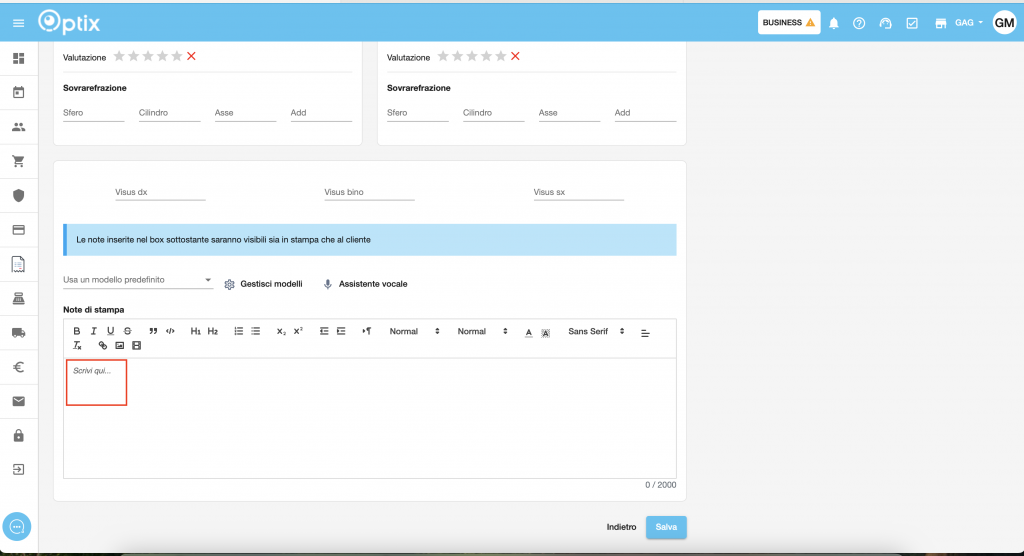Open the mail envelope sidebar icon

tap(18, 401)
